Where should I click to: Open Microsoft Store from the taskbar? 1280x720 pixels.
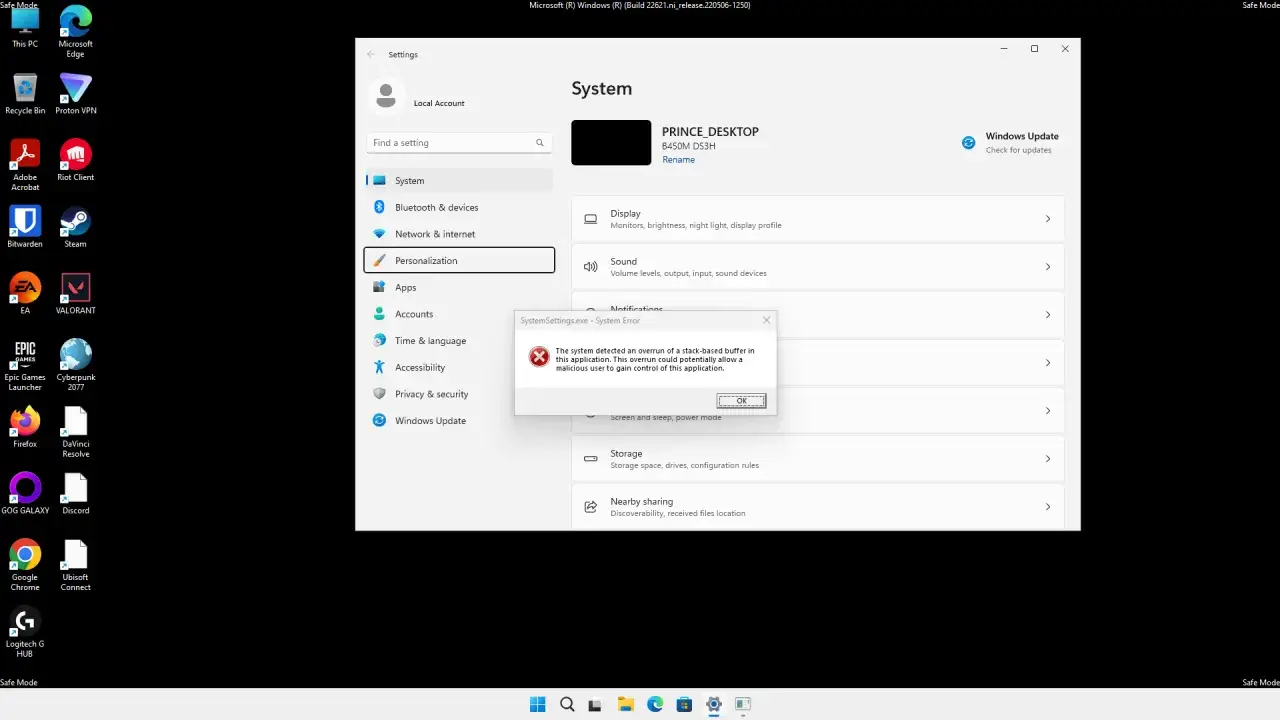click(684, 705)
